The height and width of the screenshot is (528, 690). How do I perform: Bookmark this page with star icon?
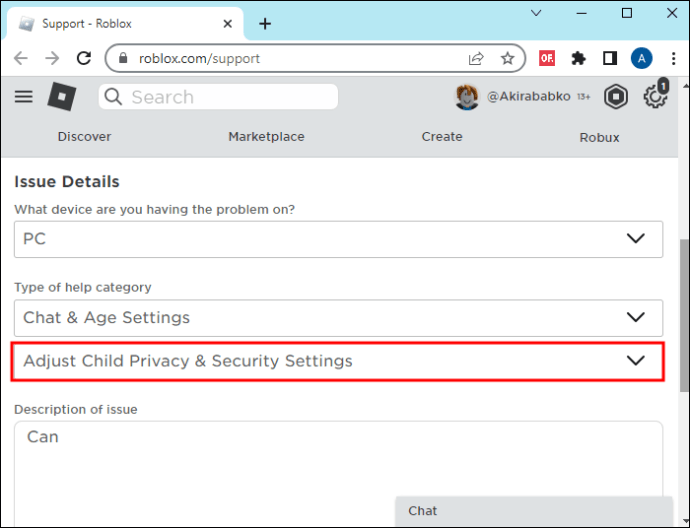[x=507, y=58]
